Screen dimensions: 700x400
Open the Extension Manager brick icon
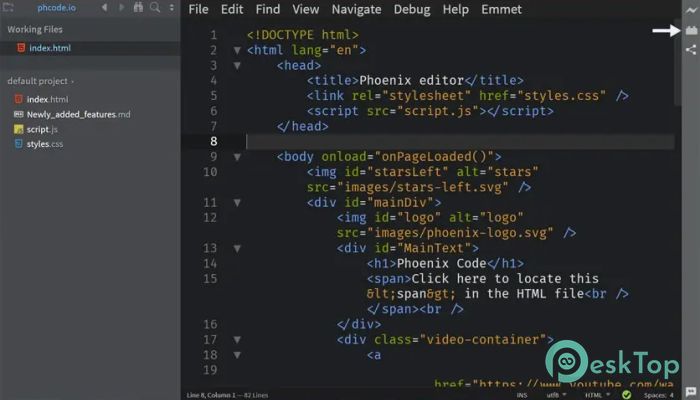point(691,30)
